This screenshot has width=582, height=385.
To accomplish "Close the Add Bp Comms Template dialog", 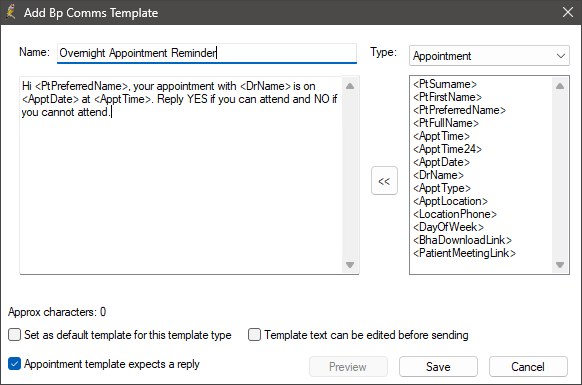I will pos(568,12).
